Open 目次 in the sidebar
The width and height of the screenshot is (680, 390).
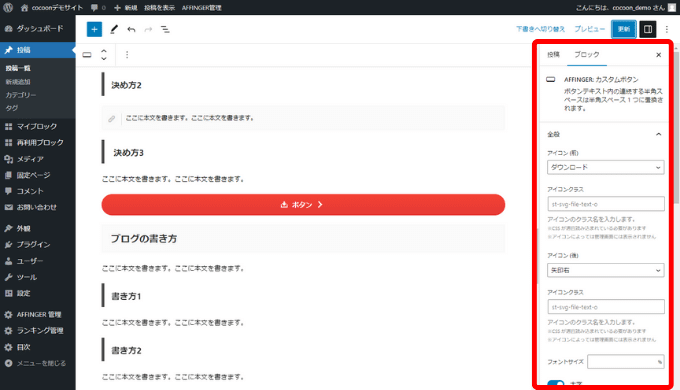38,347
